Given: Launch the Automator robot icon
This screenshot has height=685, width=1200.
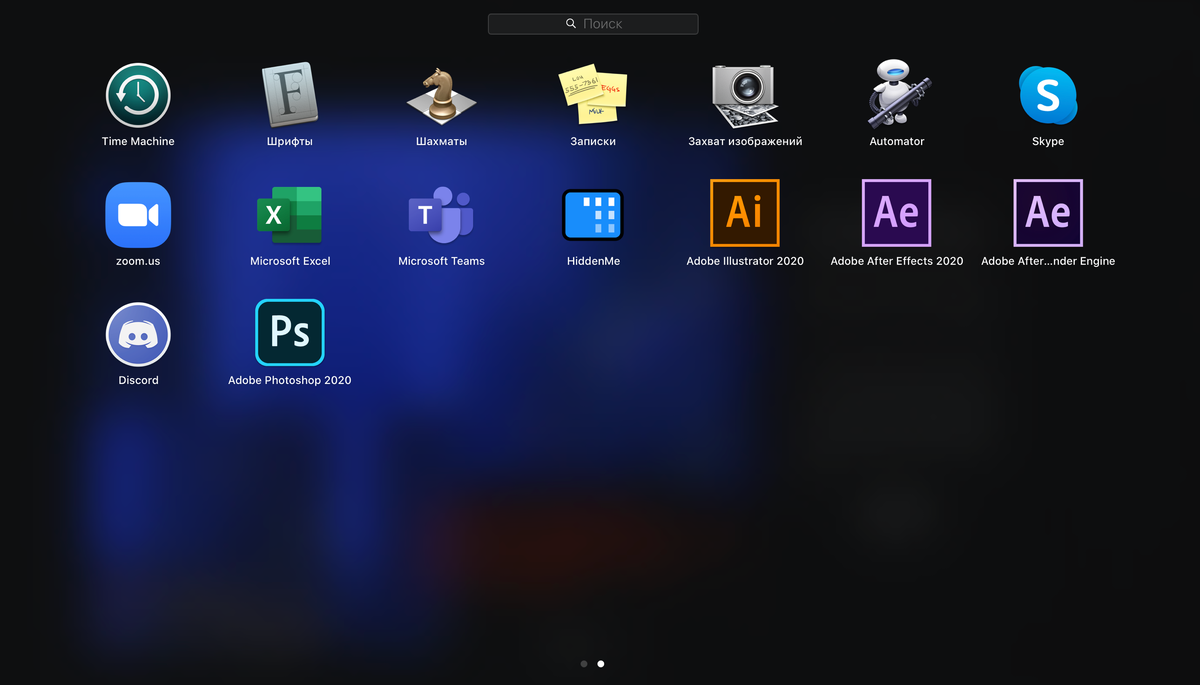Looking at the screenshot, I should 897,94.
